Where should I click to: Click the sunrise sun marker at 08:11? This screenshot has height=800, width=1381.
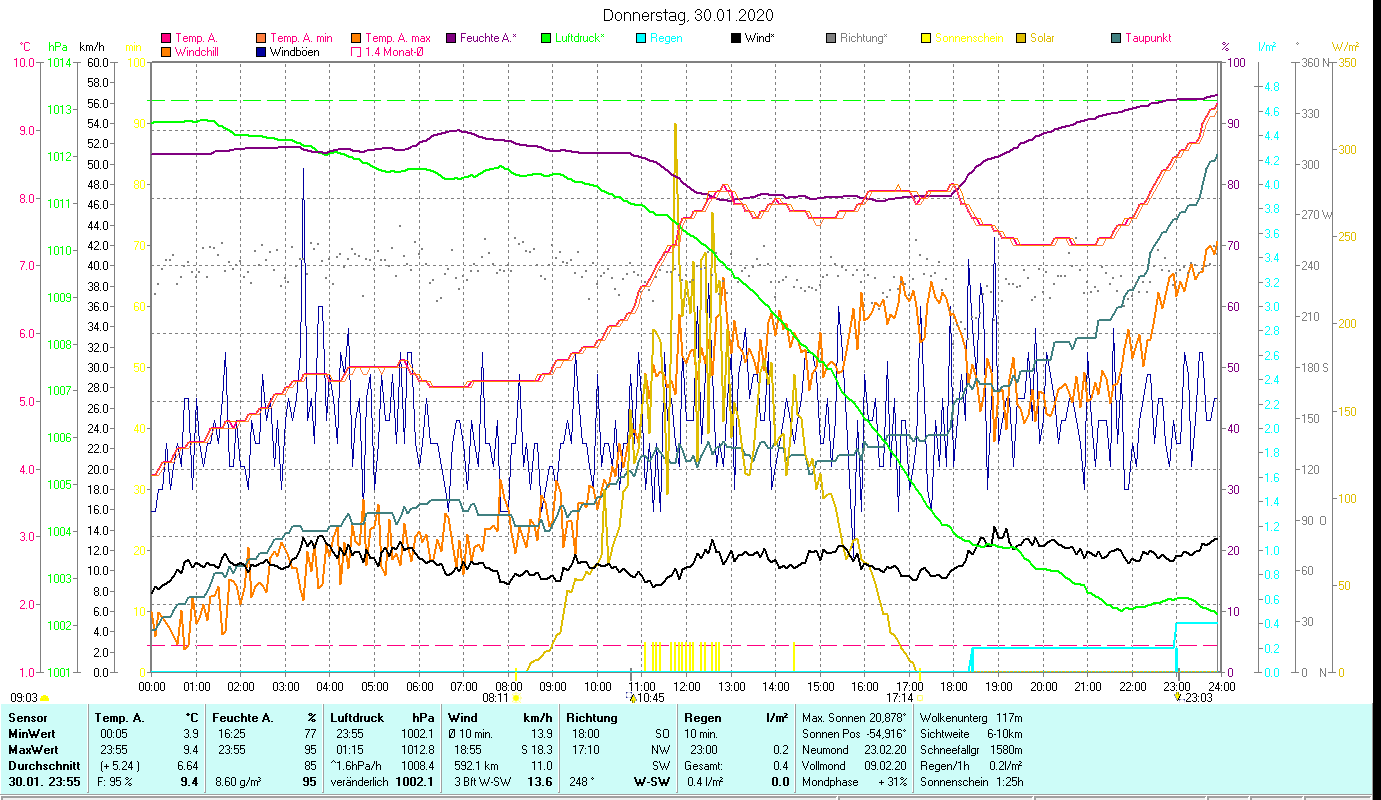pyautogui.click(x=516, y=698)
